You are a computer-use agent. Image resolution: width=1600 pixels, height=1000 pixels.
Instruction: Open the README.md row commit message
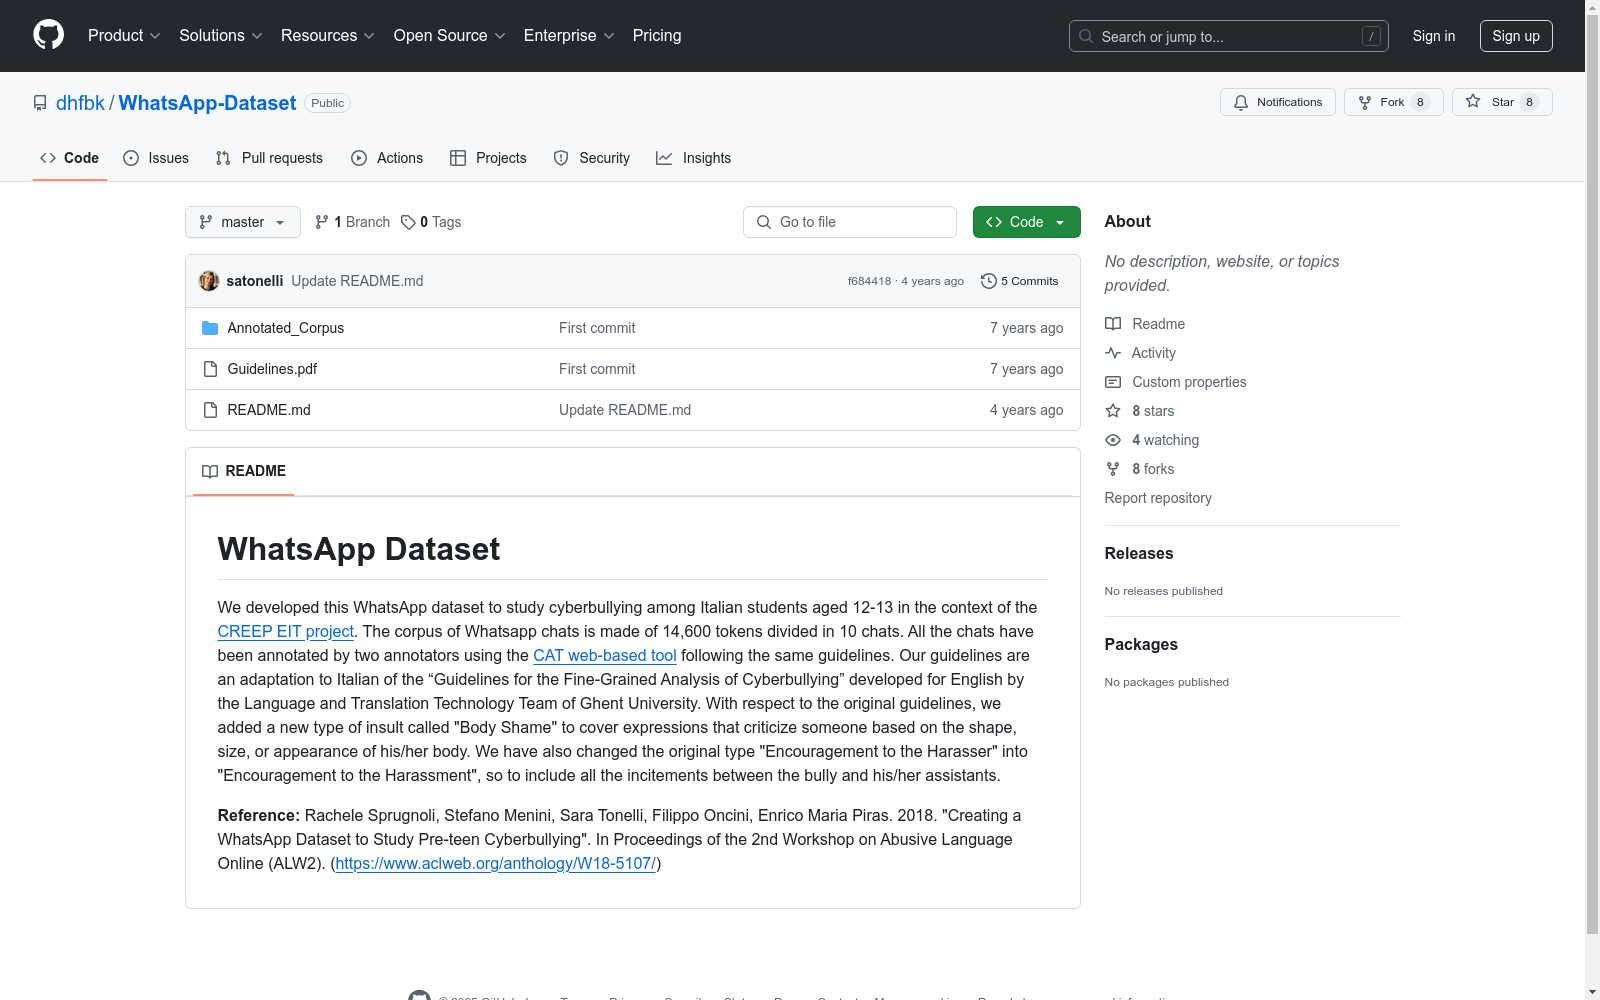(625, 410)
